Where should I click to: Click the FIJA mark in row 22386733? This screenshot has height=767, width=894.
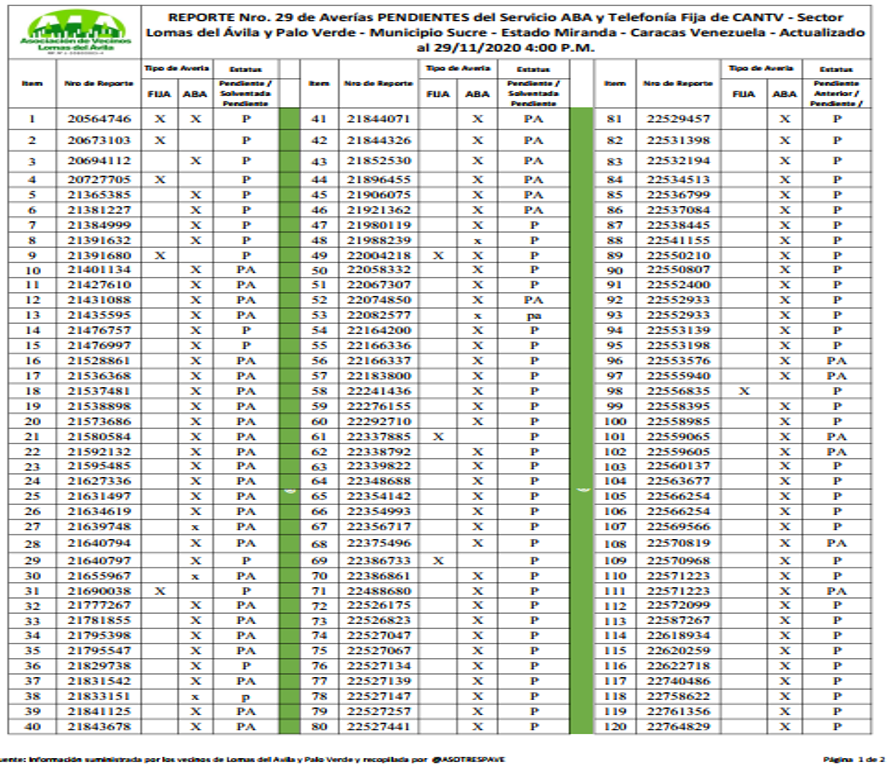(438, 561)
